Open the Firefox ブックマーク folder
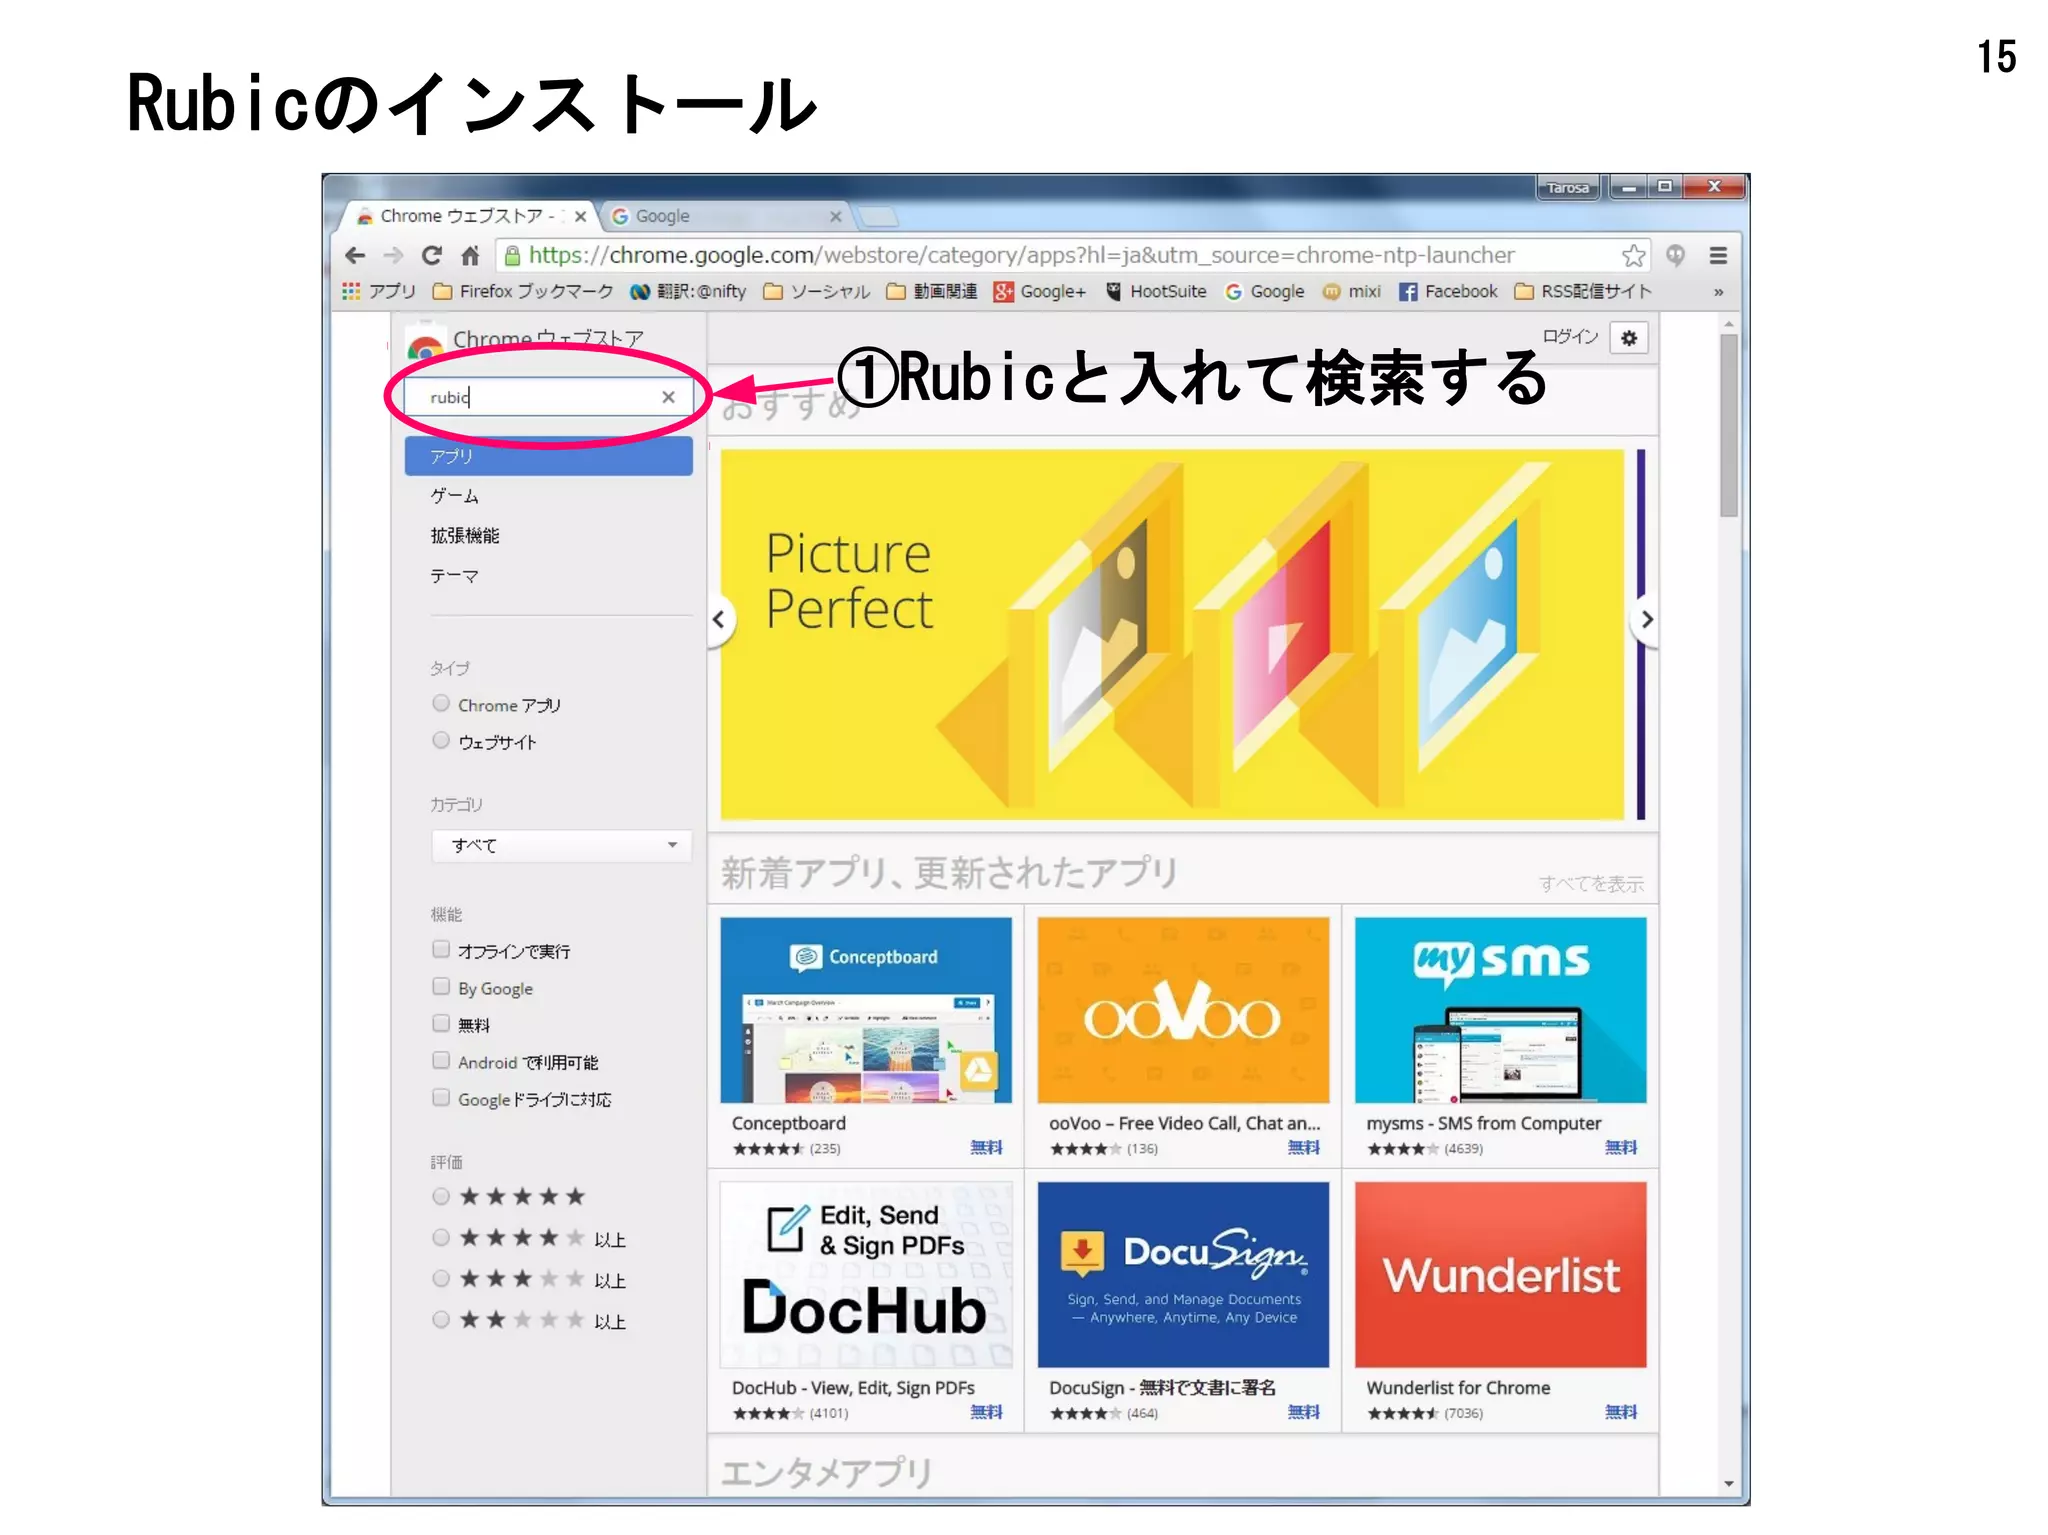The width and height of the screenshot is (2048, 1535). click(x=523, y=291)
